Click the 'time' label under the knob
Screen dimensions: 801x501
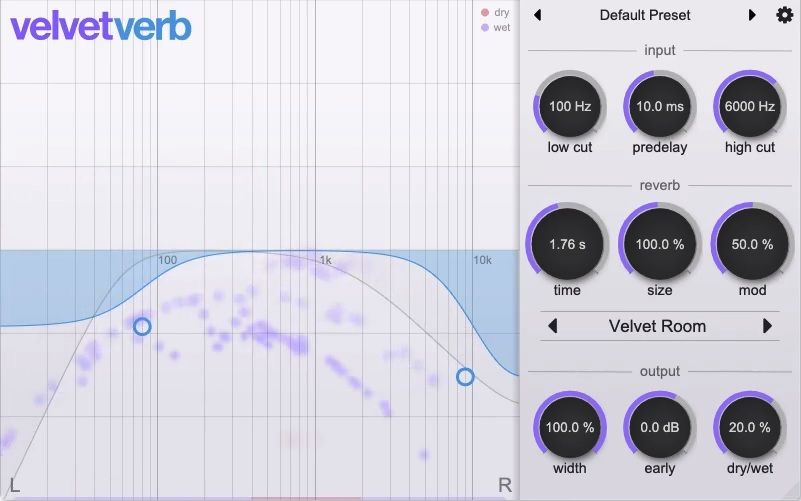pos(567,290)
